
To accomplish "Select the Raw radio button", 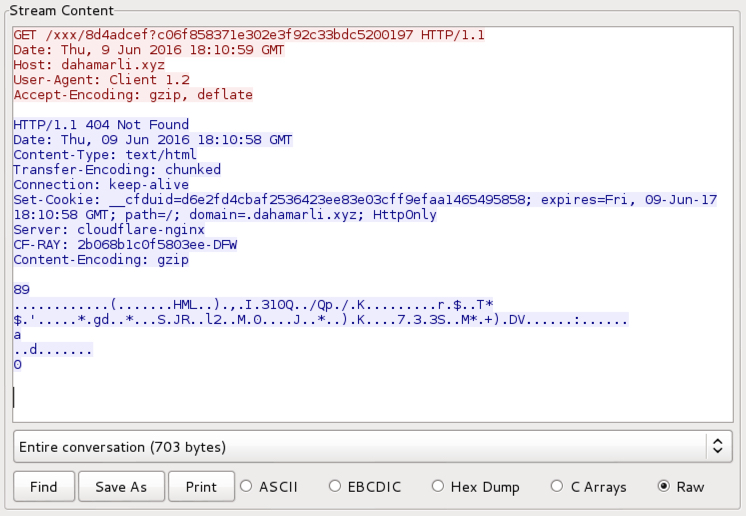I will point(664,487).
